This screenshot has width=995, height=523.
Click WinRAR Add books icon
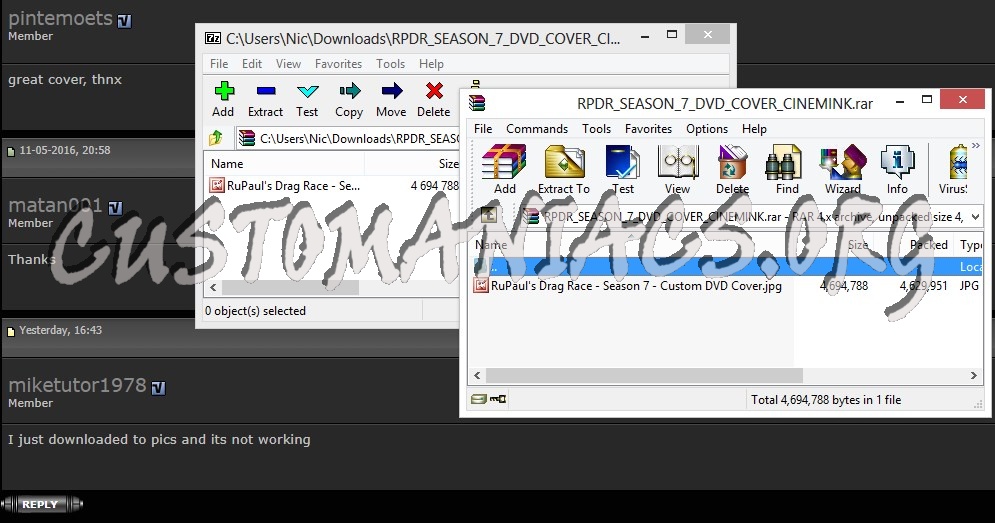pyautogui.click(x=504, y=162)
